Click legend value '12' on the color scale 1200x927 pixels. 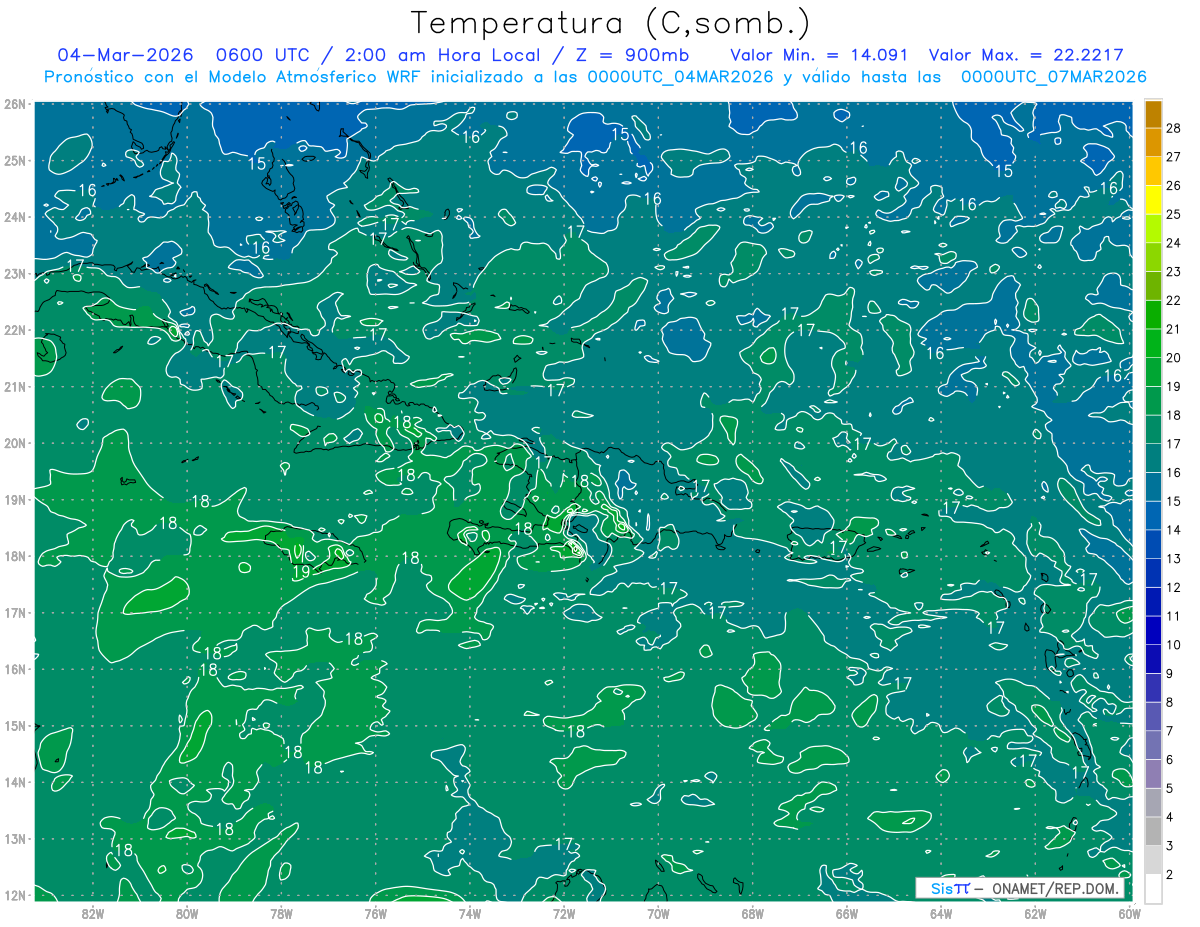tap(1174, 587)
